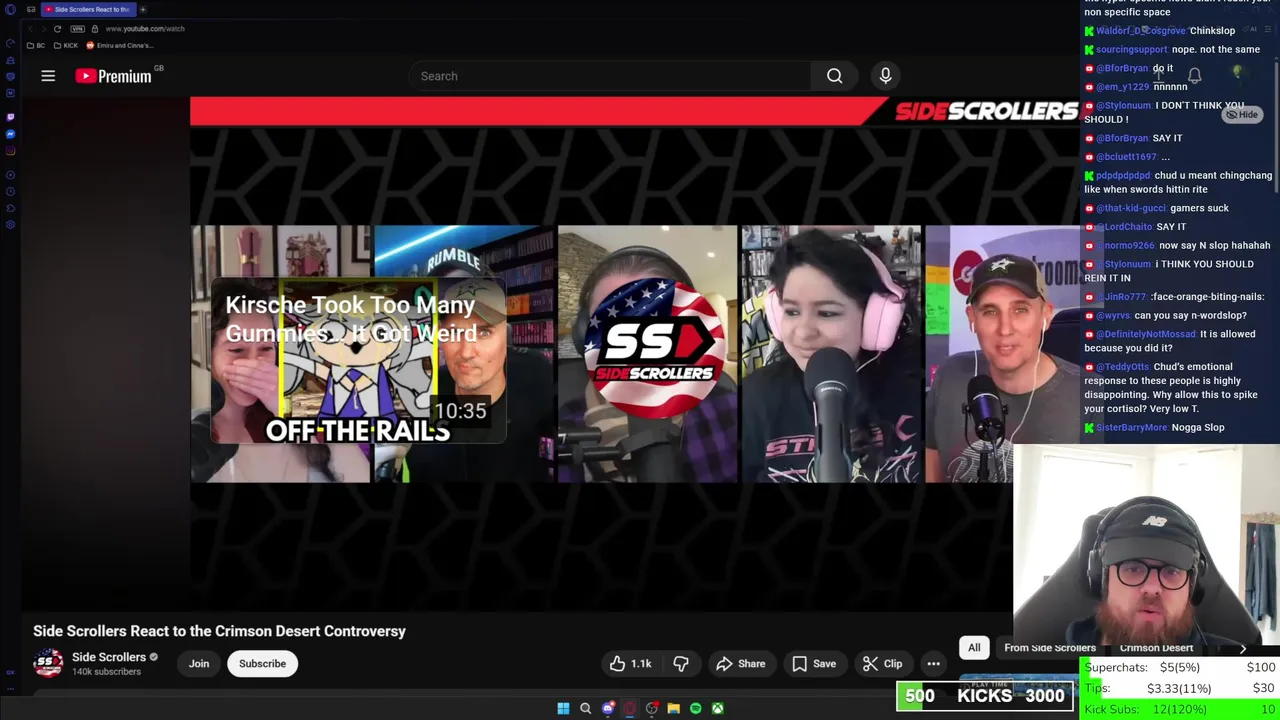Open Xbox app from the taskbar
The height and width of the screenshot is (720, 1280).
pyautogui.click(x=717, y=709)
